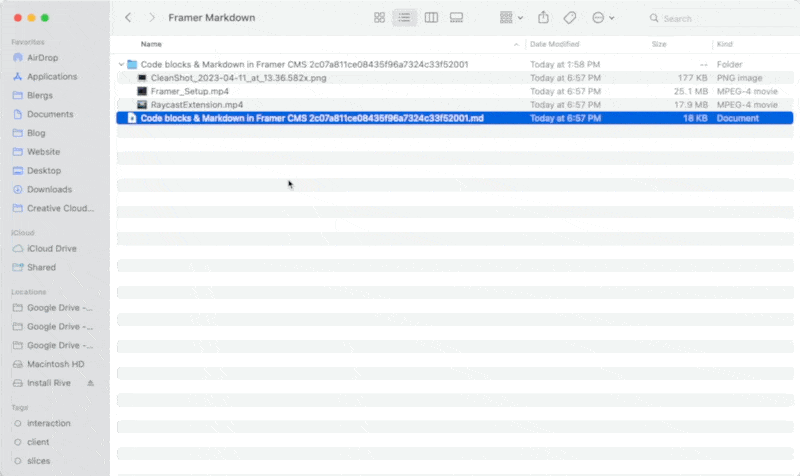Eject the Install Rive volume
800x476 pixels.
[x=91, y=383]
